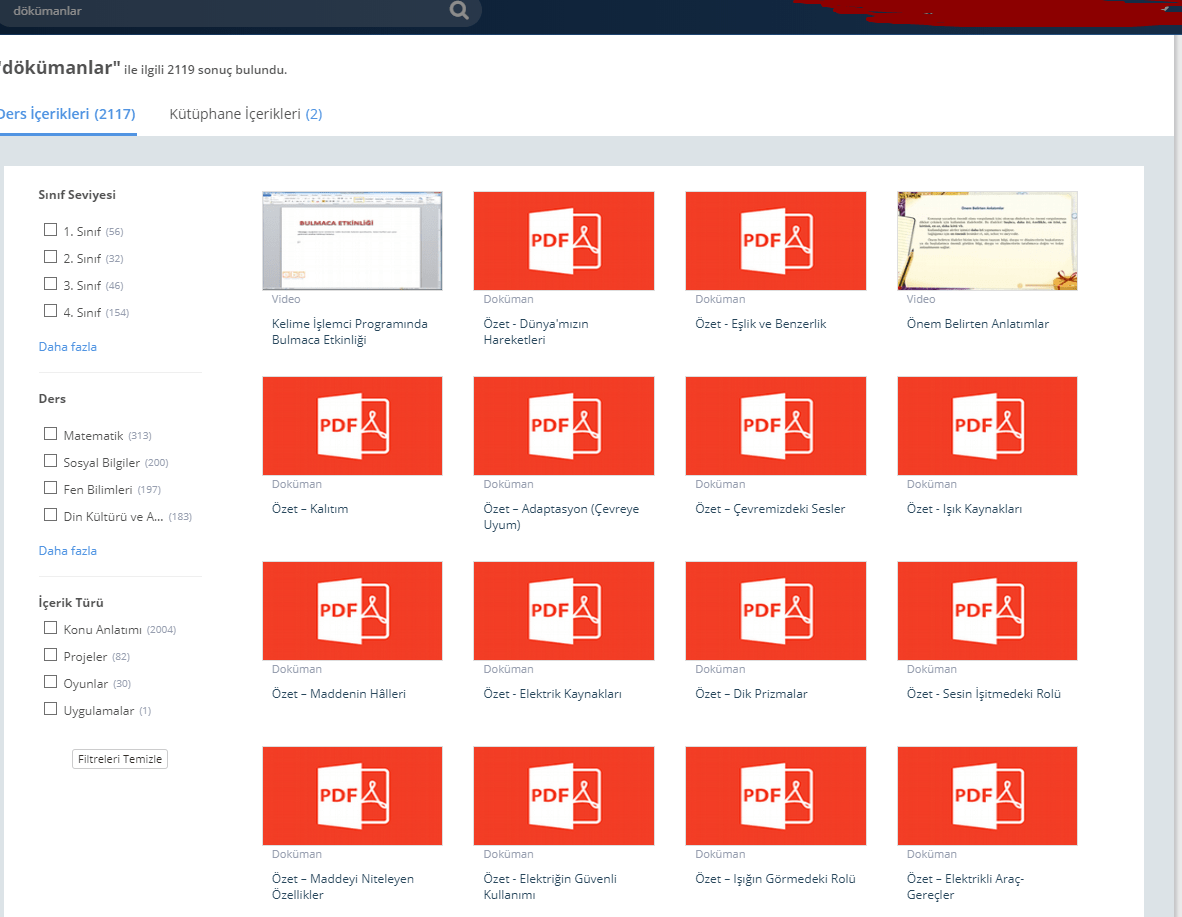Open the PDF icon for Özet - Işık Kaynakları
Viewport: 1182px width, 917px height.
(988, 426)
